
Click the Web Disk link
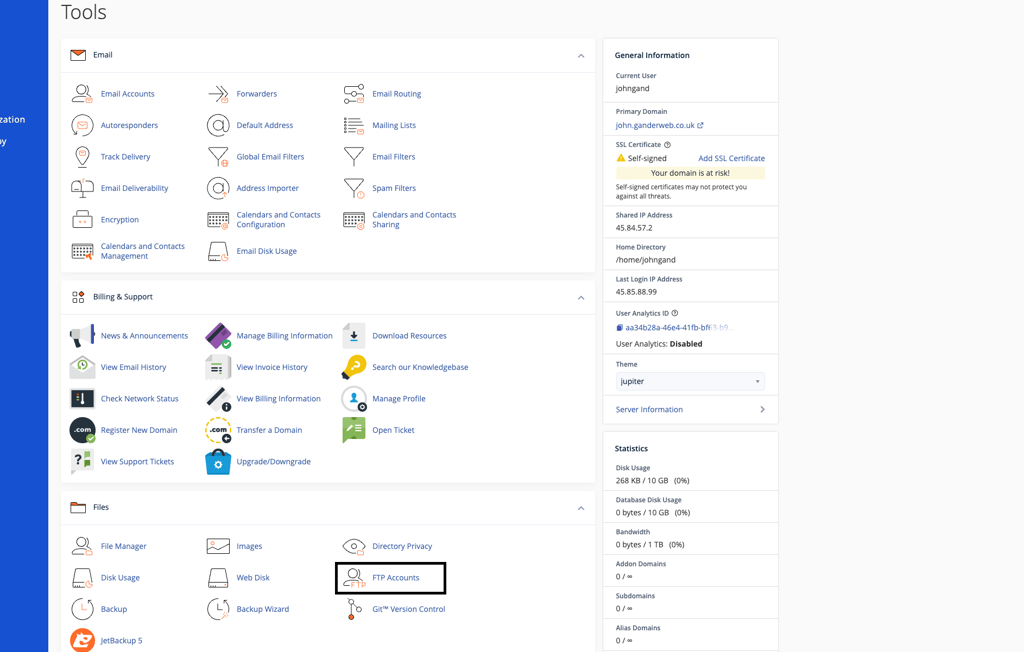coord(253,578)
